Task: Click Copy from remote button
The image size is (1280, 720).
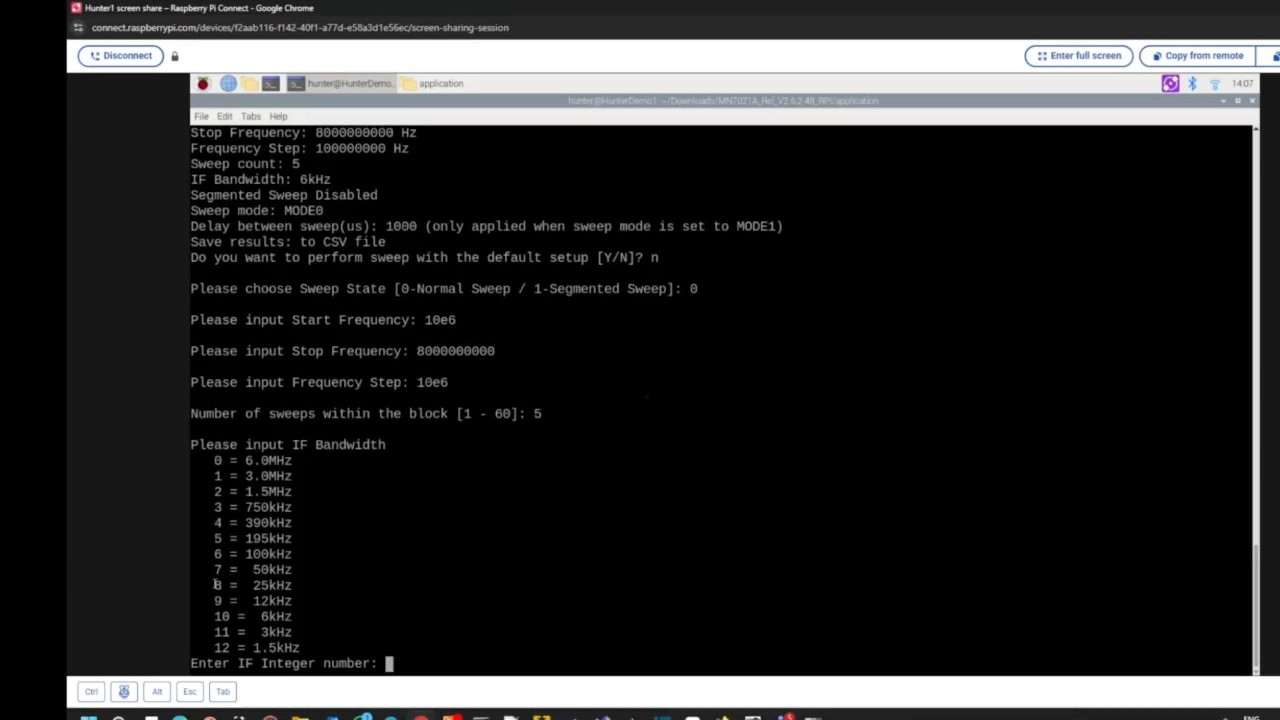Action: [x=1197, y=56]
